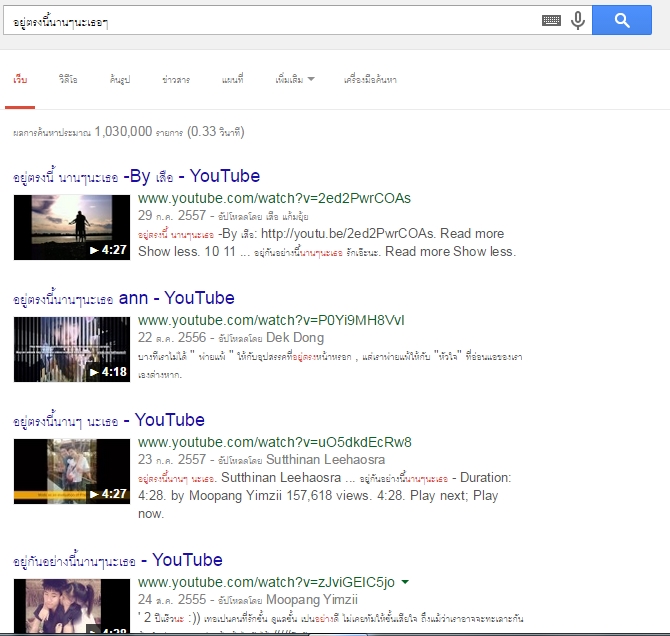Viewport: 670px width, 636px height.
Task: Open the result title 'ann - YouTube'
Action: pos(123,298)
